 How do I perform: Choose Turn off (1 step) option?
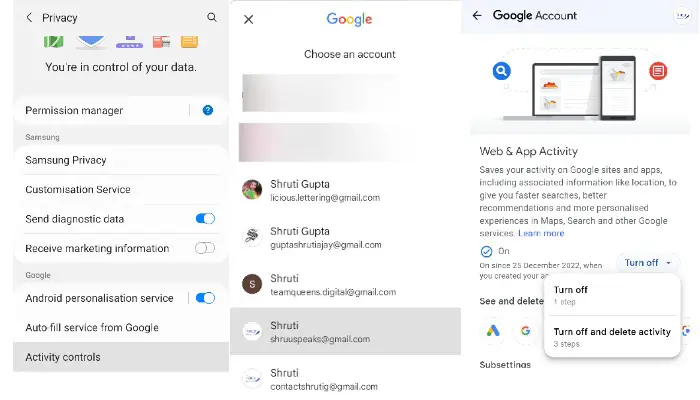pyautogui.click(x=612, y=295)
